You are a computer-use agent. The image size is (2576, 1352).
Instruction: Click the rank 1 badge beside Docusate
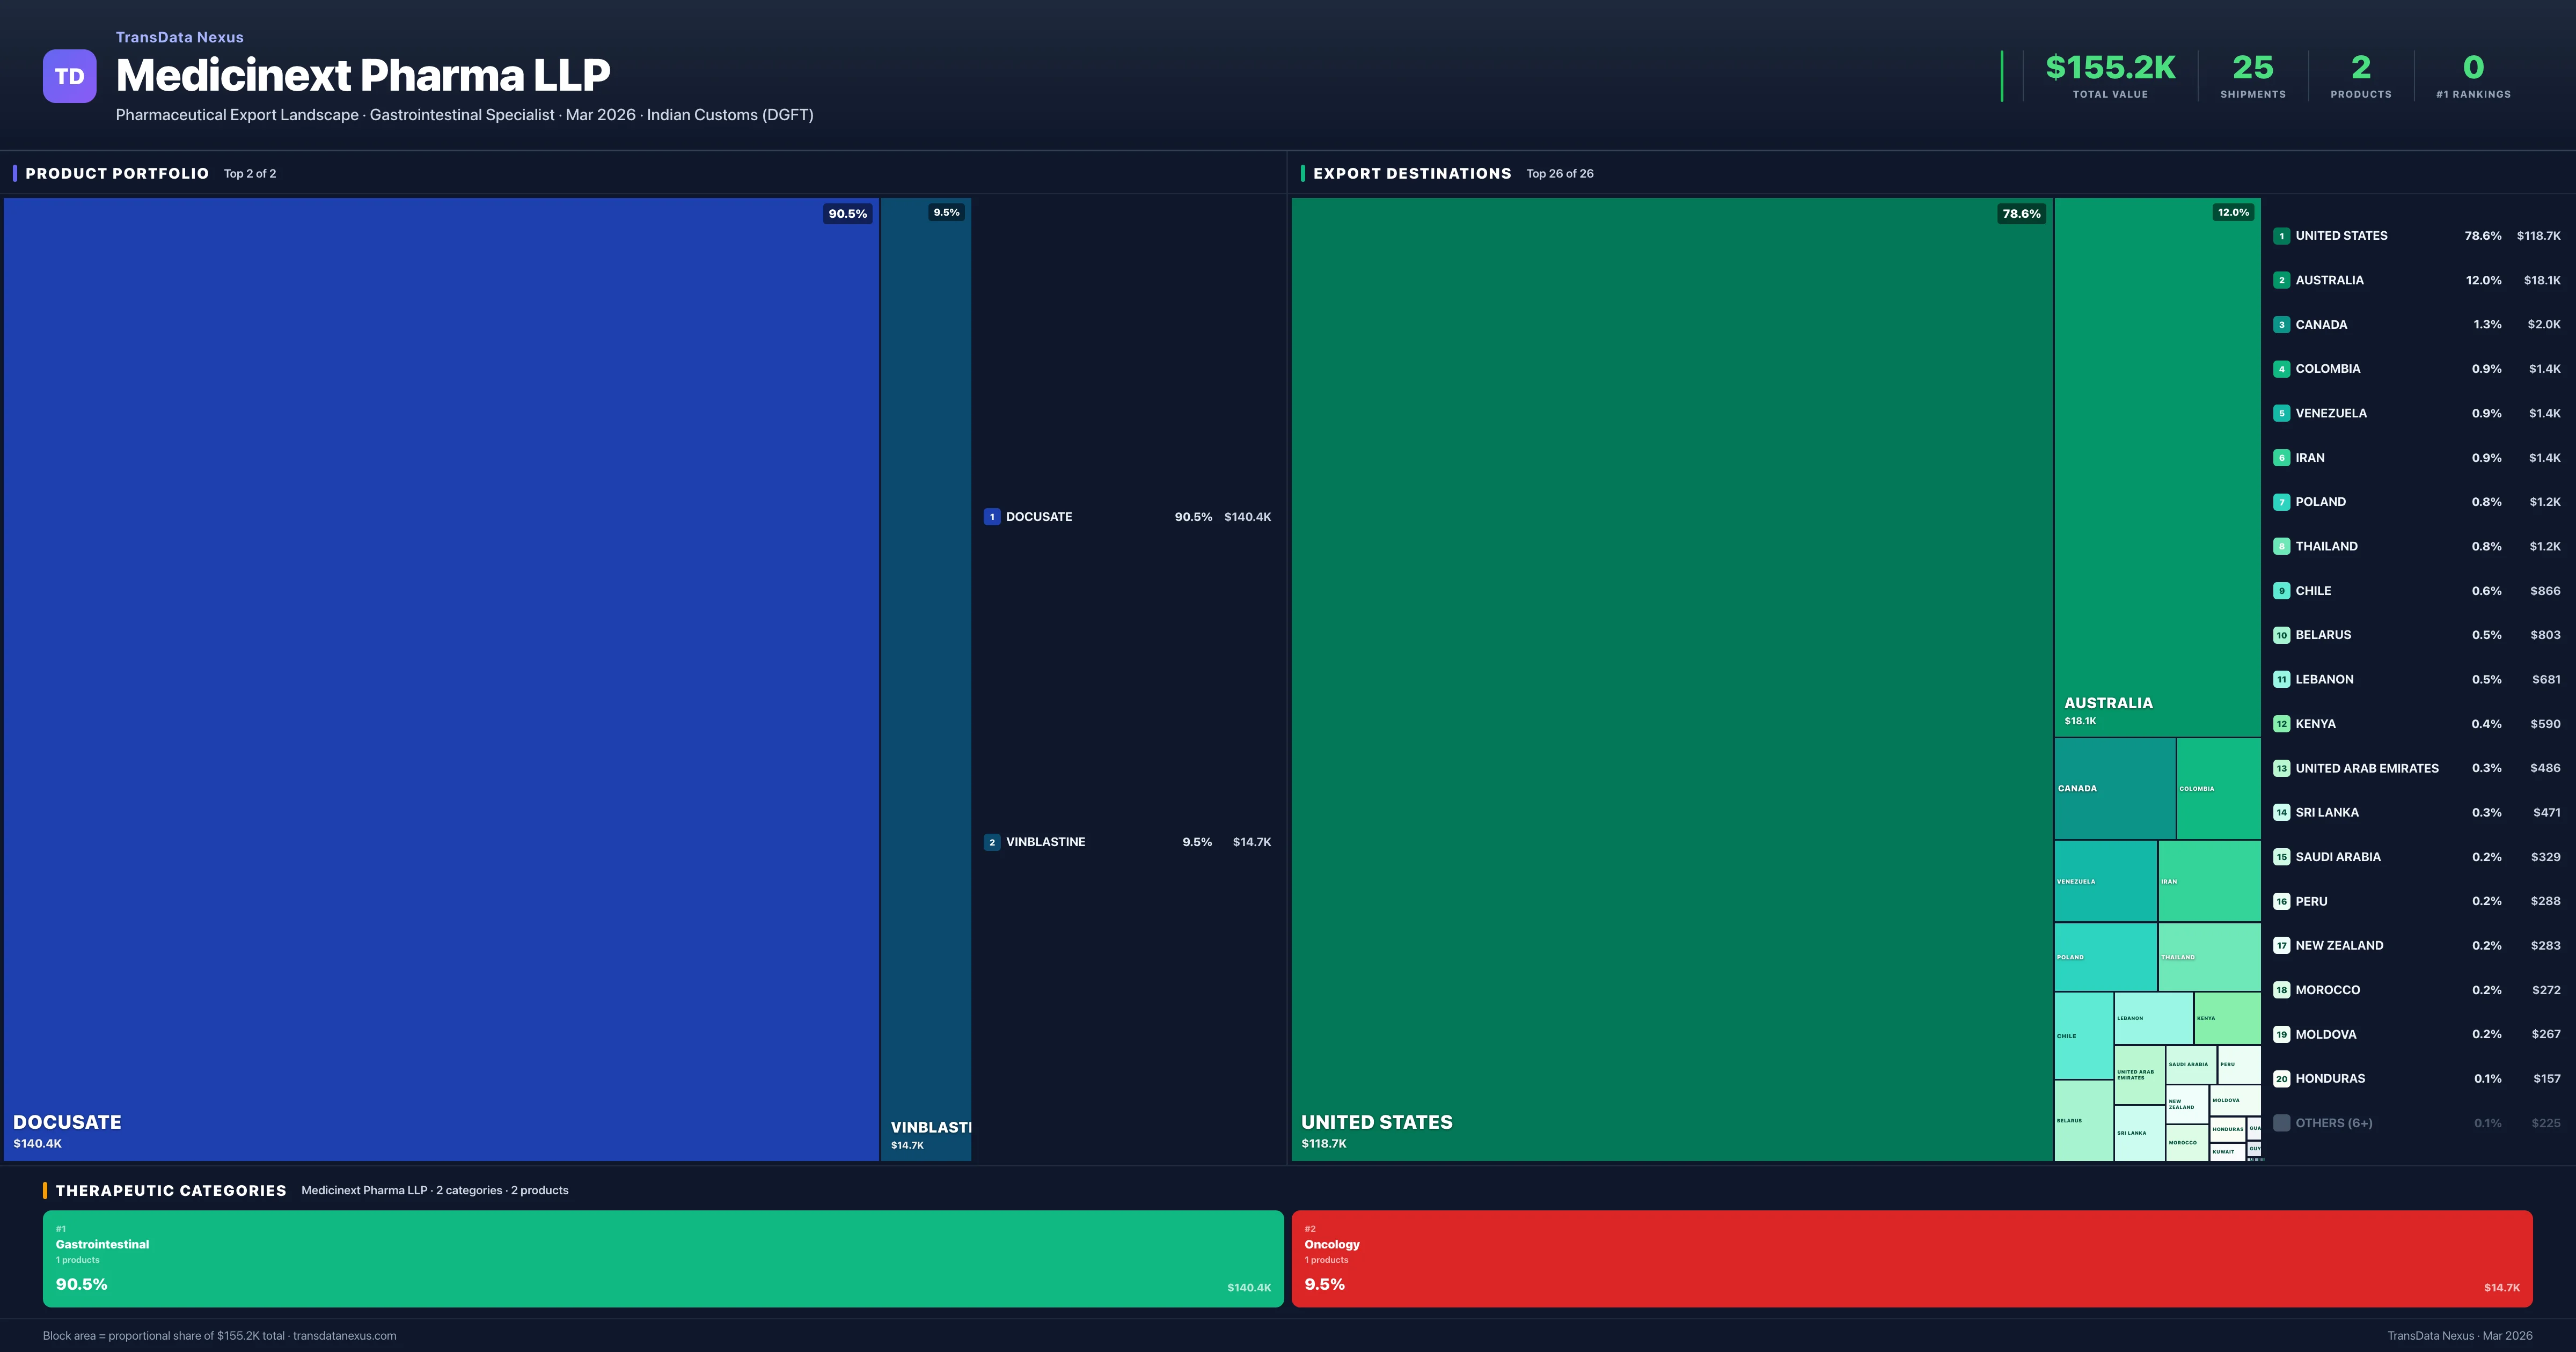[991, 517]
